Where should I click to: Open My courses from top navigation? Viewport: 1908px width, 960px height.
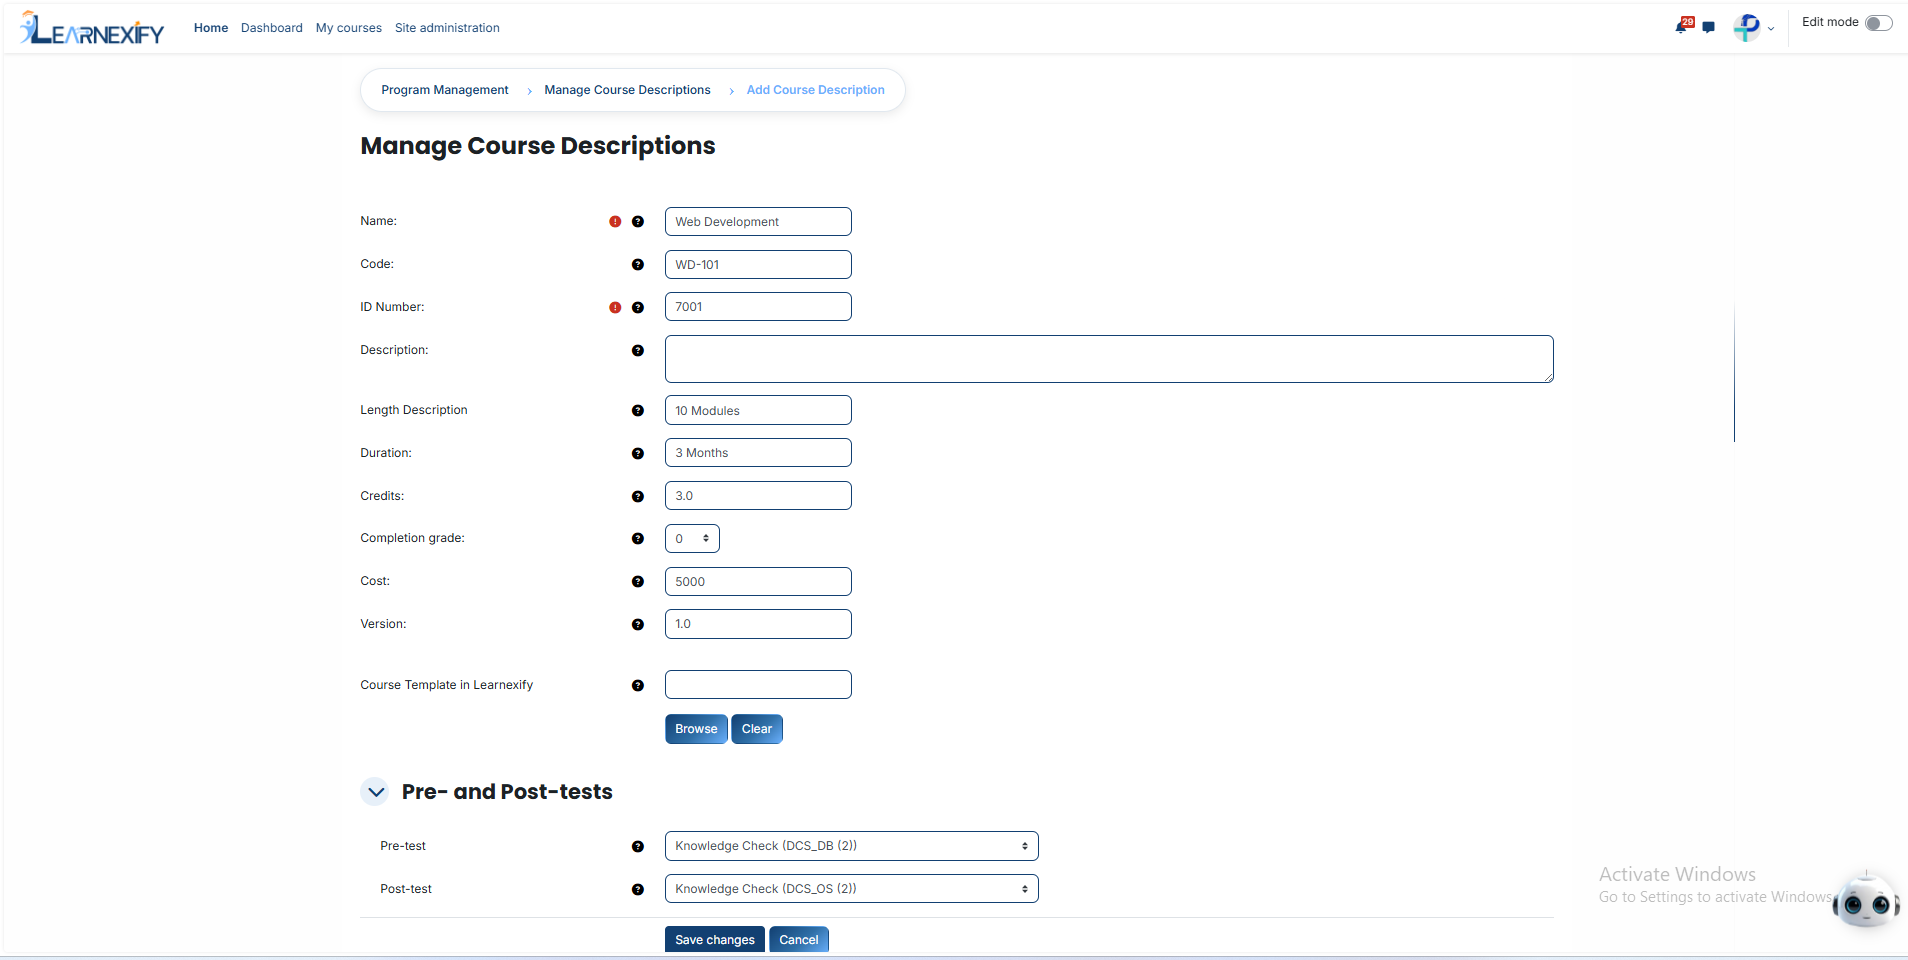[349, 28]
